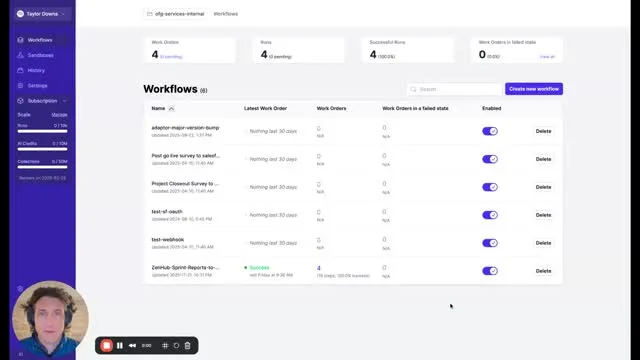Delete the recording with trash icon
The height and width of the screenshot is (360, 640).
[x=187, y=346]
